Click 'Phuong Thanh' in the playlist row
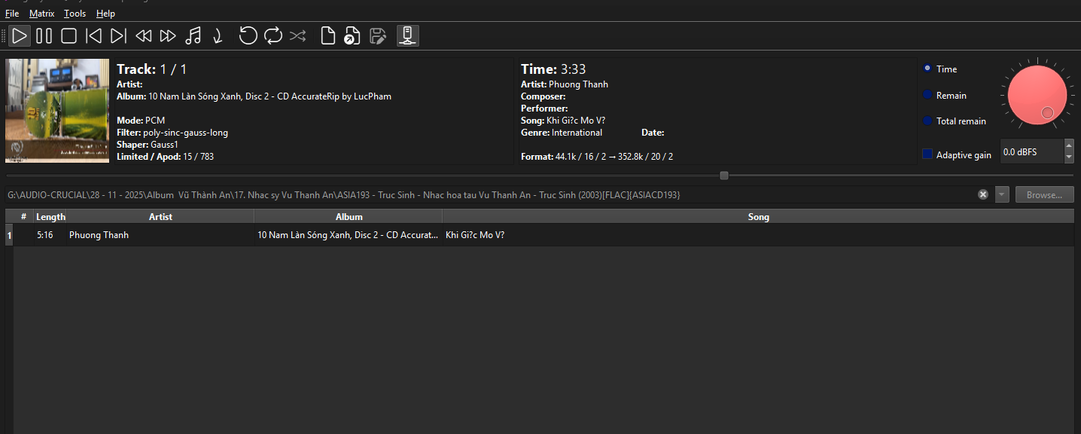This screenshot has height=434, width=1081. click(99, 235)
